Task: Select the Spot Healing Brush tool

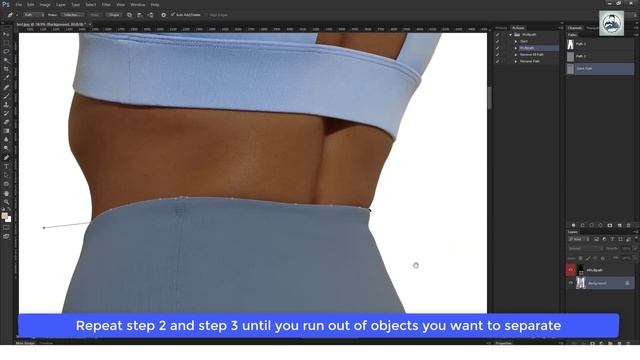Action: pos(6,87)
